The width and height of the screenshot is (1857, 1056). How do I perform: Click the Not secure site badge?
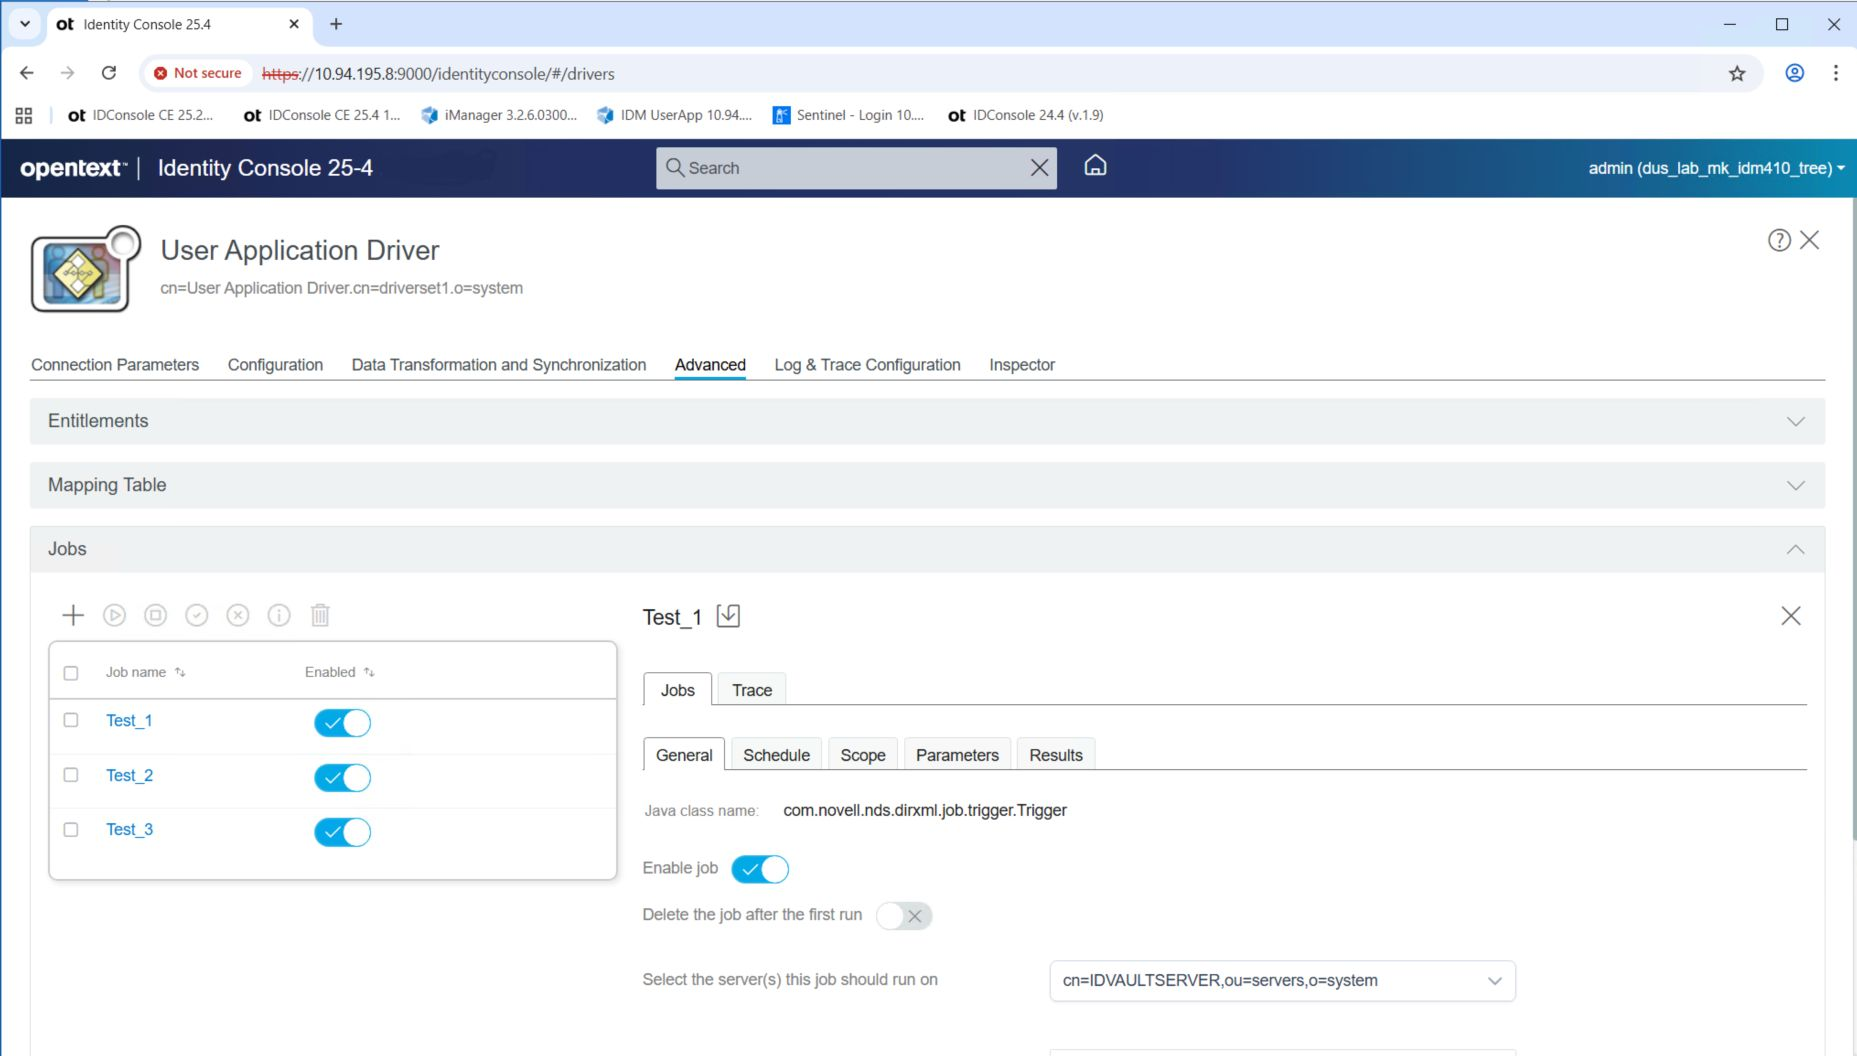[x=198, y=73]
